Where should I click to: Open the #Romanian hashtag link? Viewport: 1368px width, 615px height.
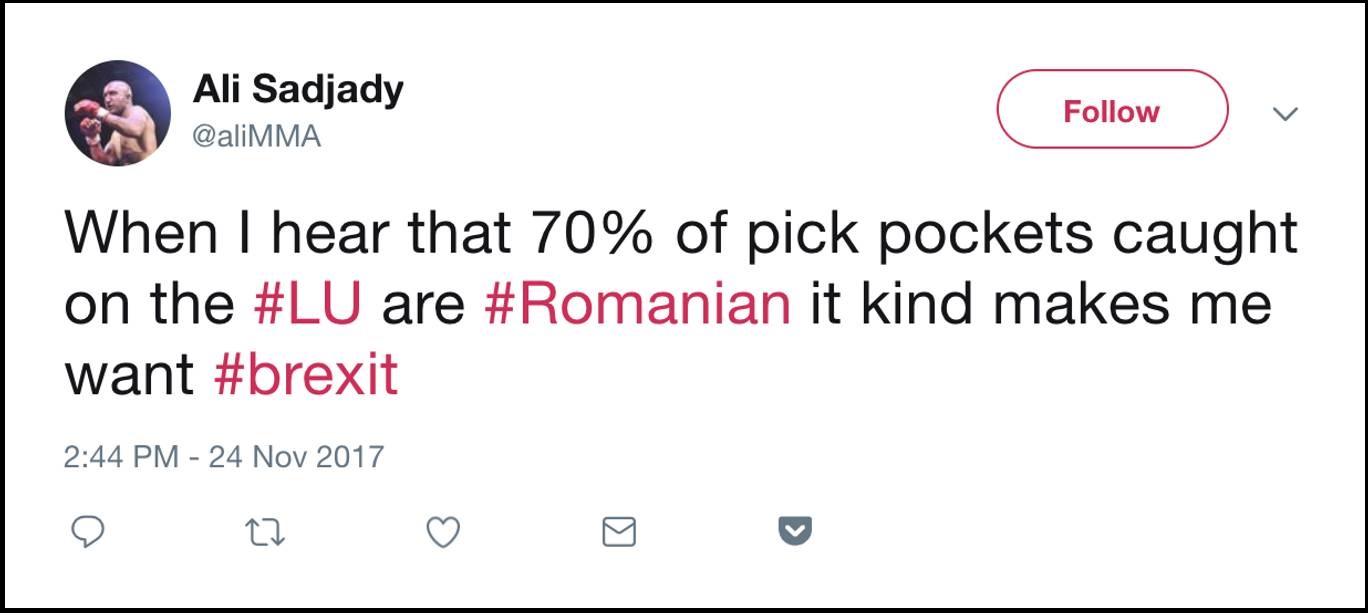click(x=637, y=304)
